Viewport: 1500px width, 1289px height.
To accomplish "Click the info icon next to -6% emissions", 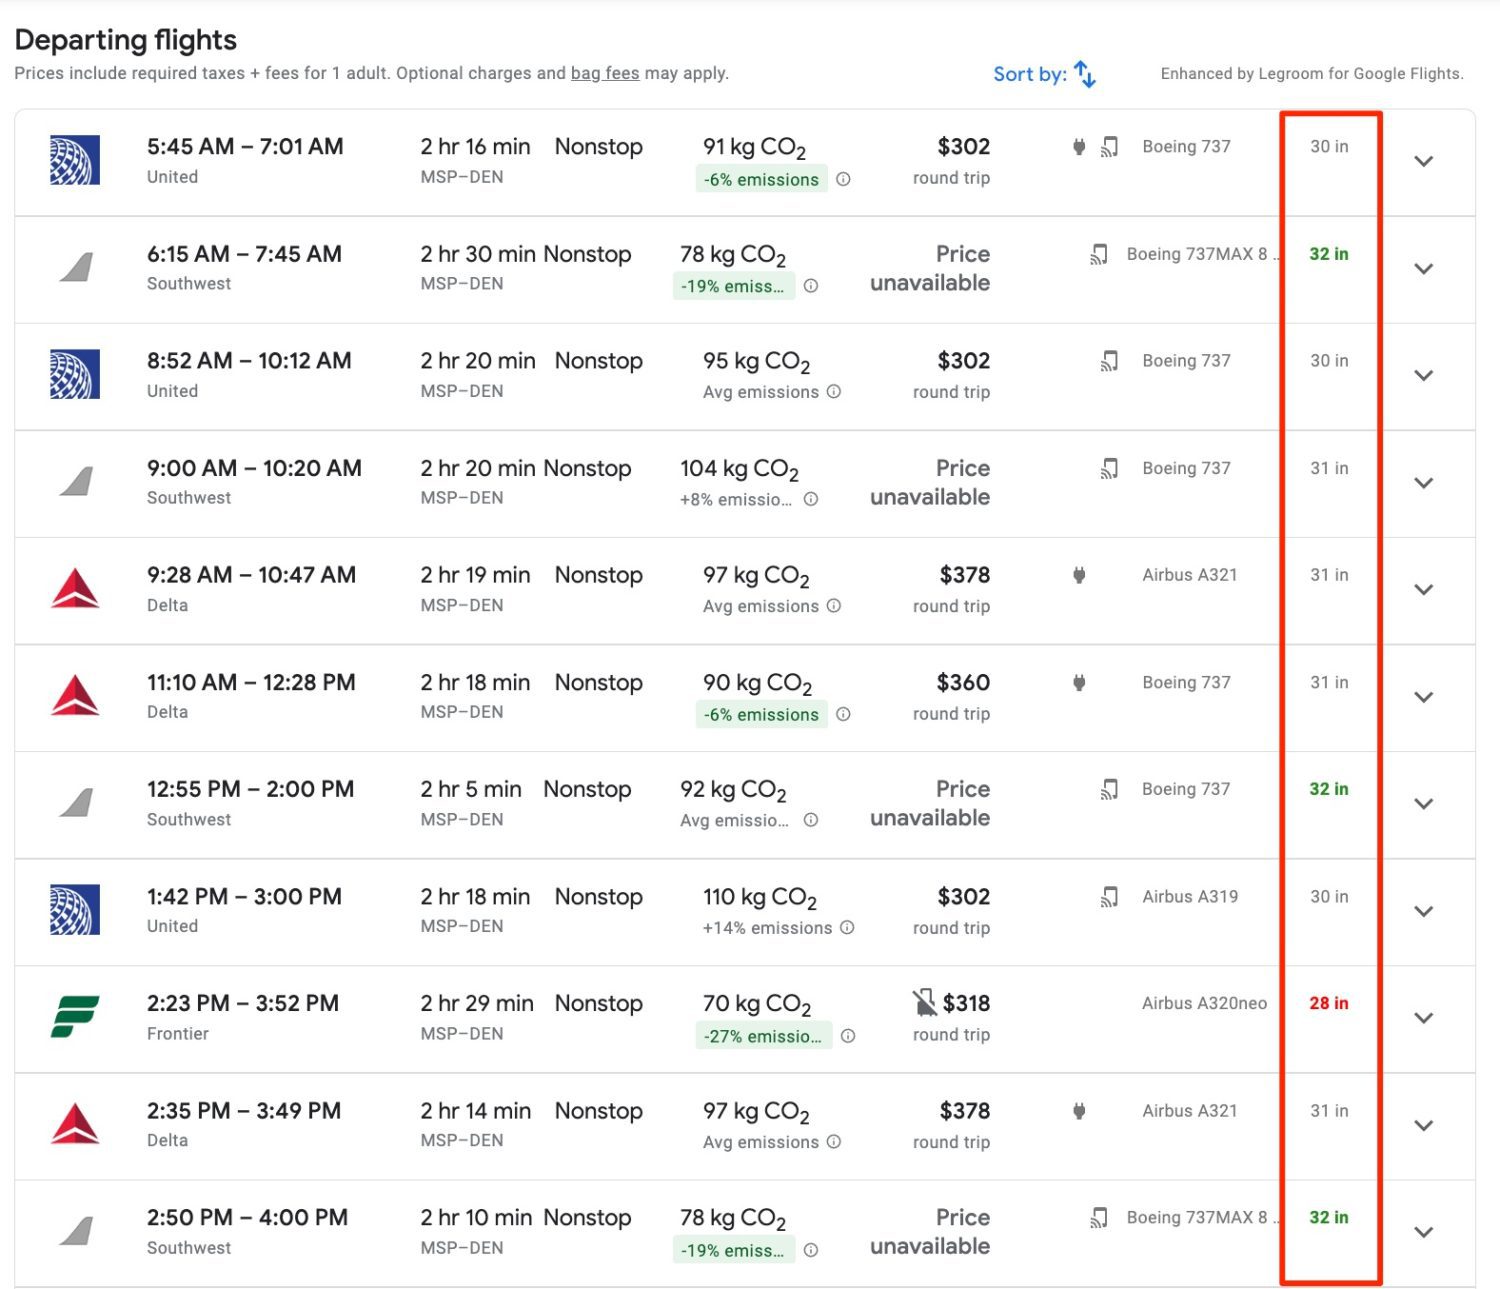I will (x=844, y=181).
